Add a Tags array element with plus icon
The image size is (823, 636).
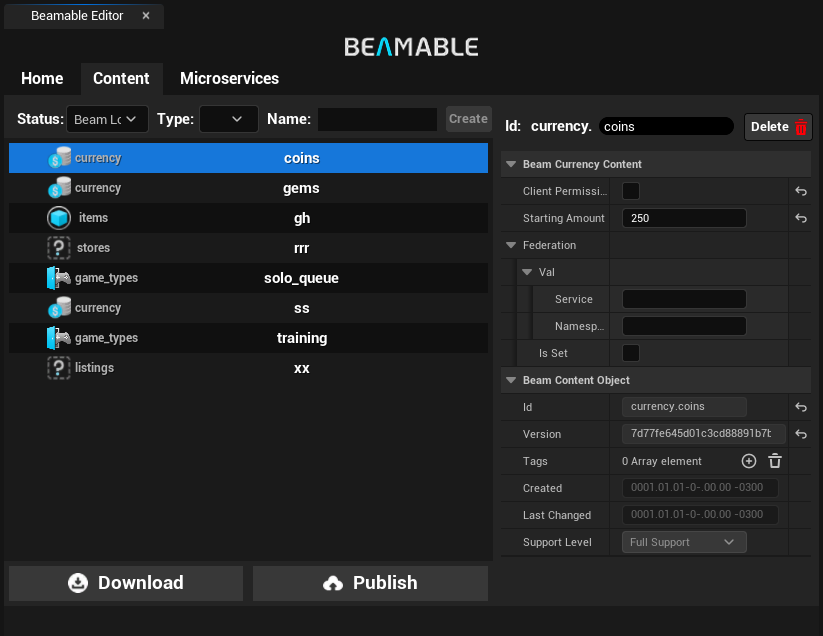pos(748,461)
